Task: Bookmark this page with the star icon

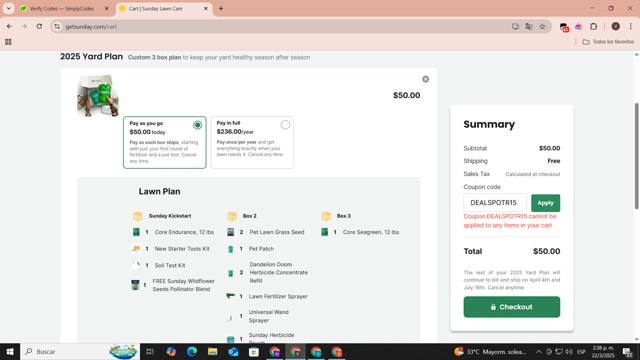Action: click(542, 27)
